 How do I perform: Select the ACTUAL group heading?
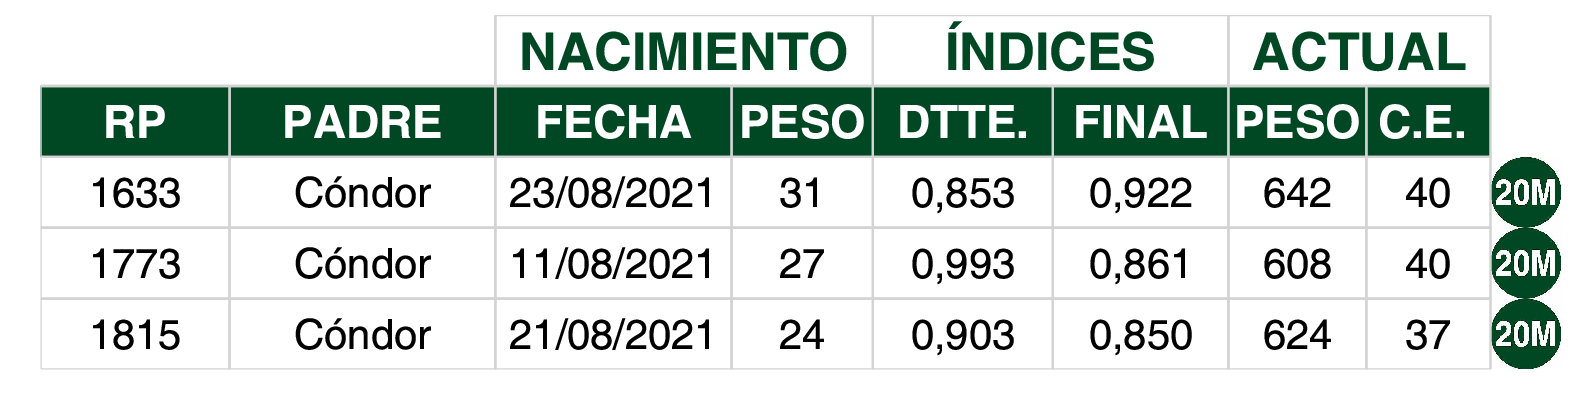point(1359,52)
